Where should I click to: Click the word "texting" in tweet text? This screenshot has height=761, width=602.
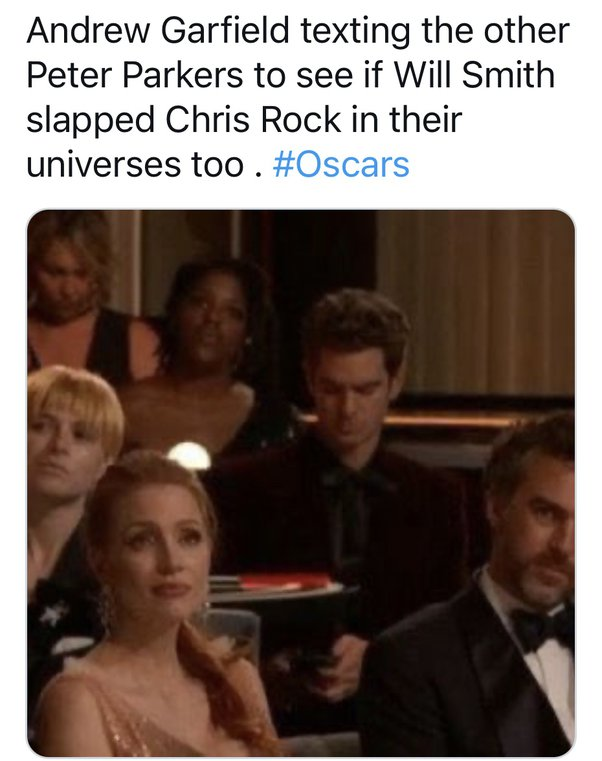pos(355,32)
